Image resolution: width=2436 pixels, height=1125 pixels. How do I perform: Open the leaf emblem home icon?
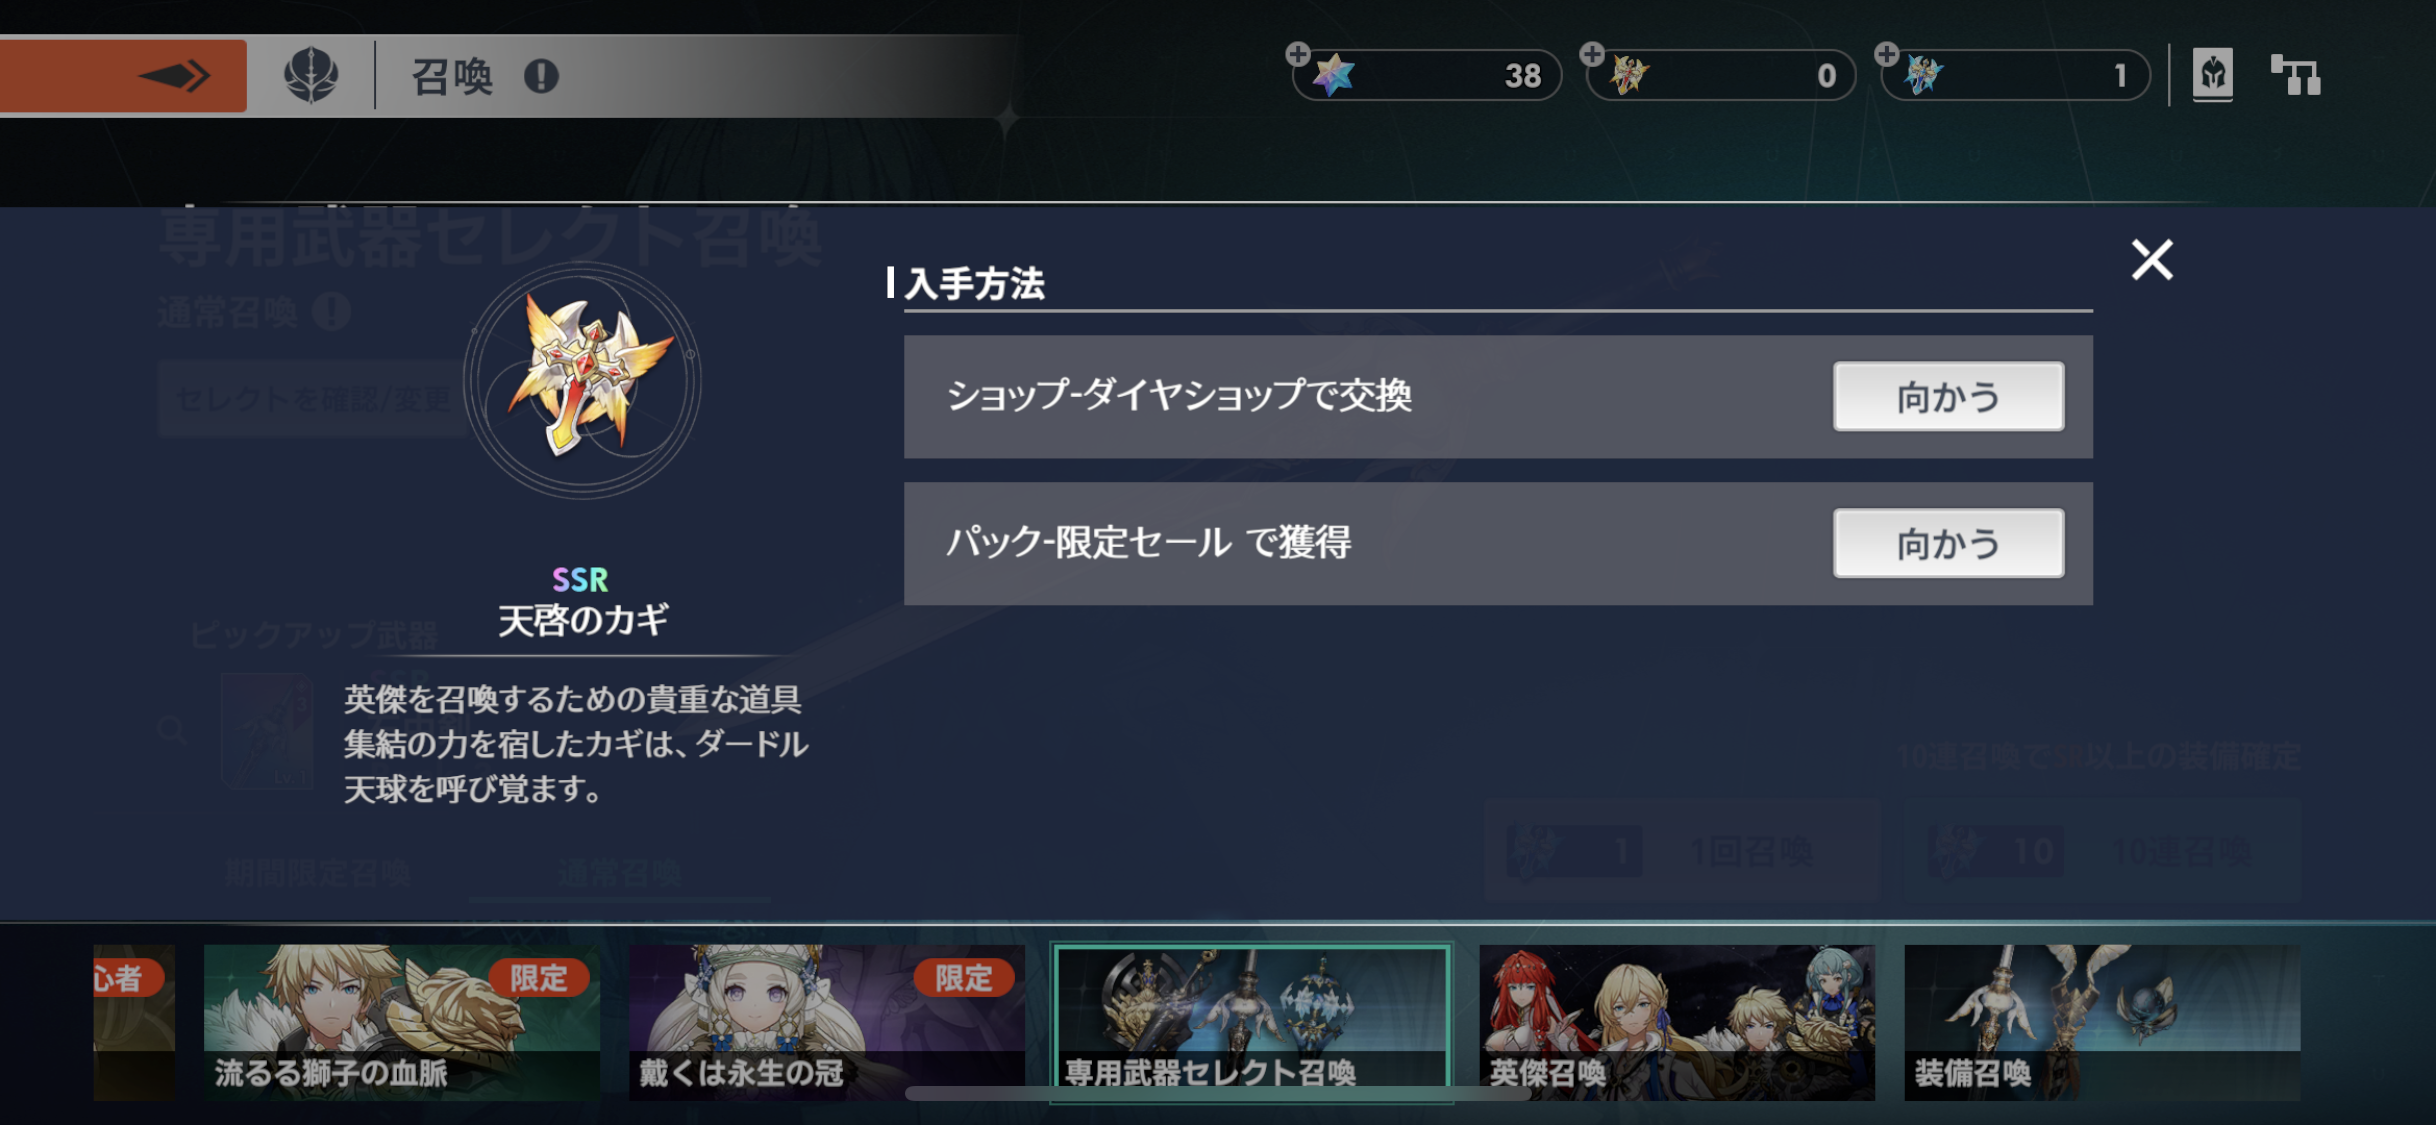[x=311, y=76]
